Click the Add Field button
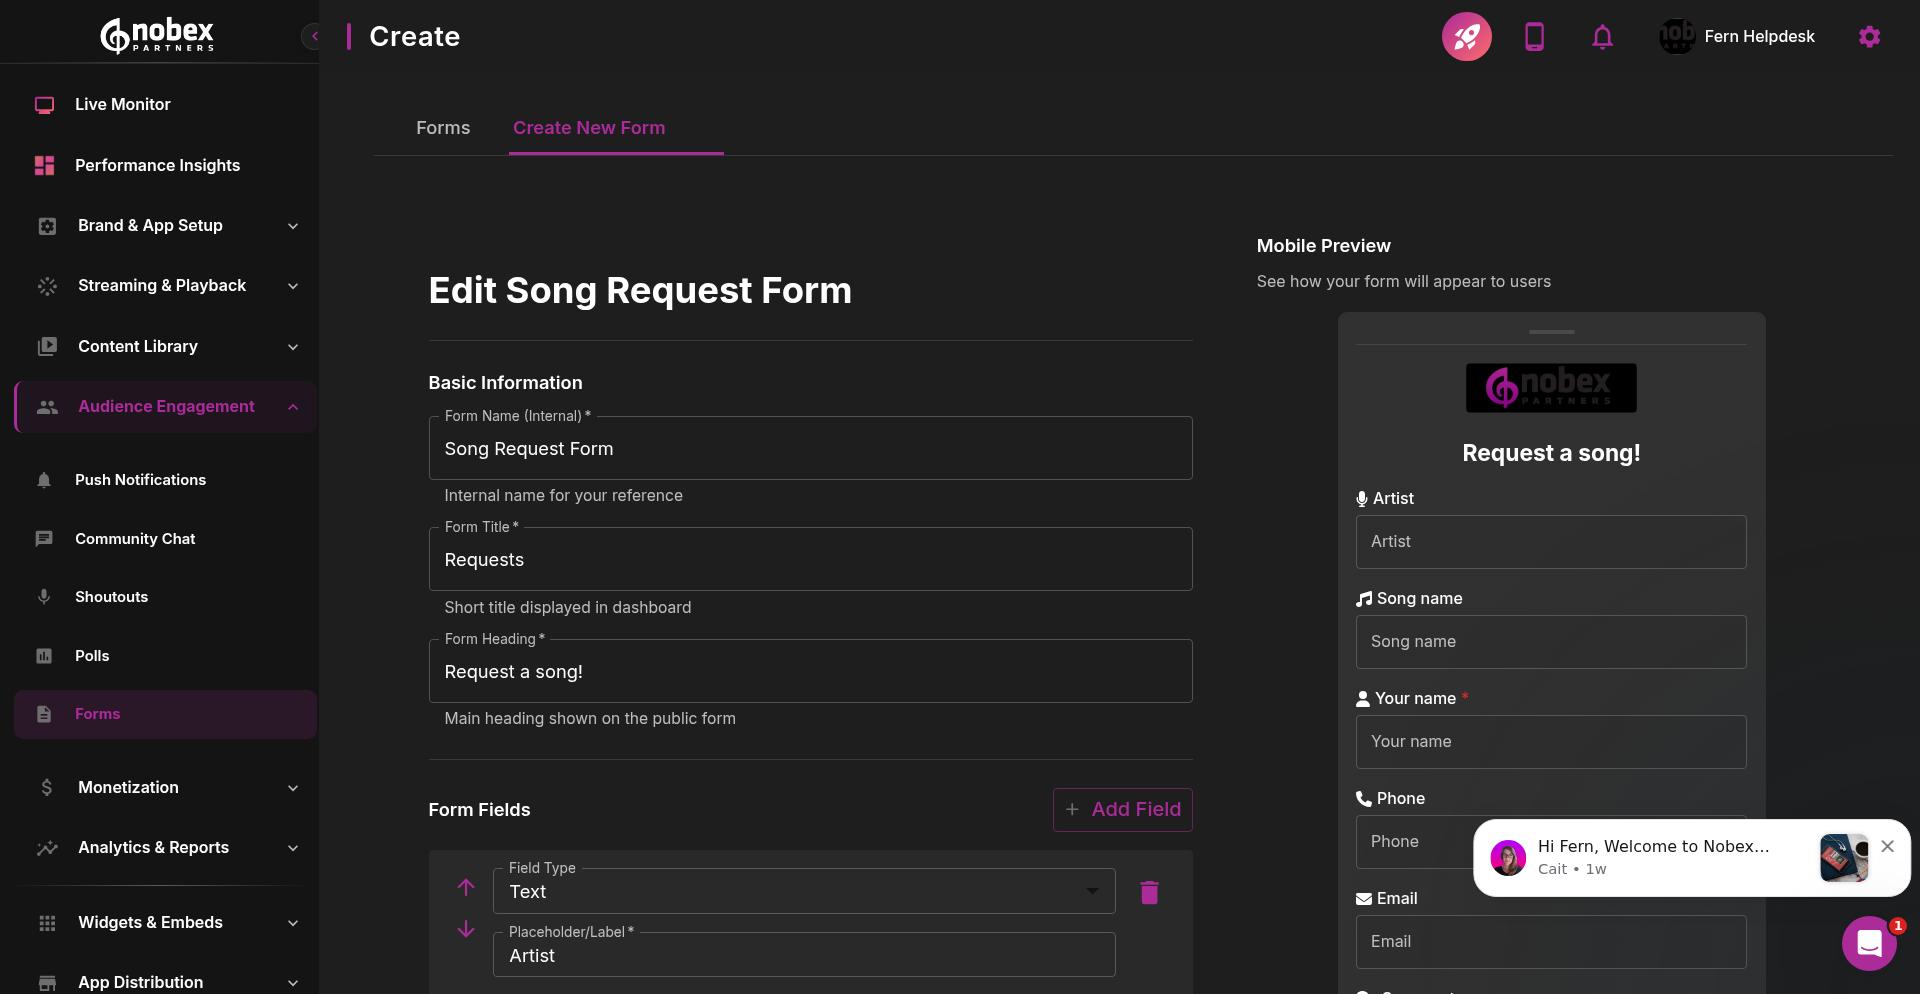This screenshot has height=994, width=1920. point(1122,809)
